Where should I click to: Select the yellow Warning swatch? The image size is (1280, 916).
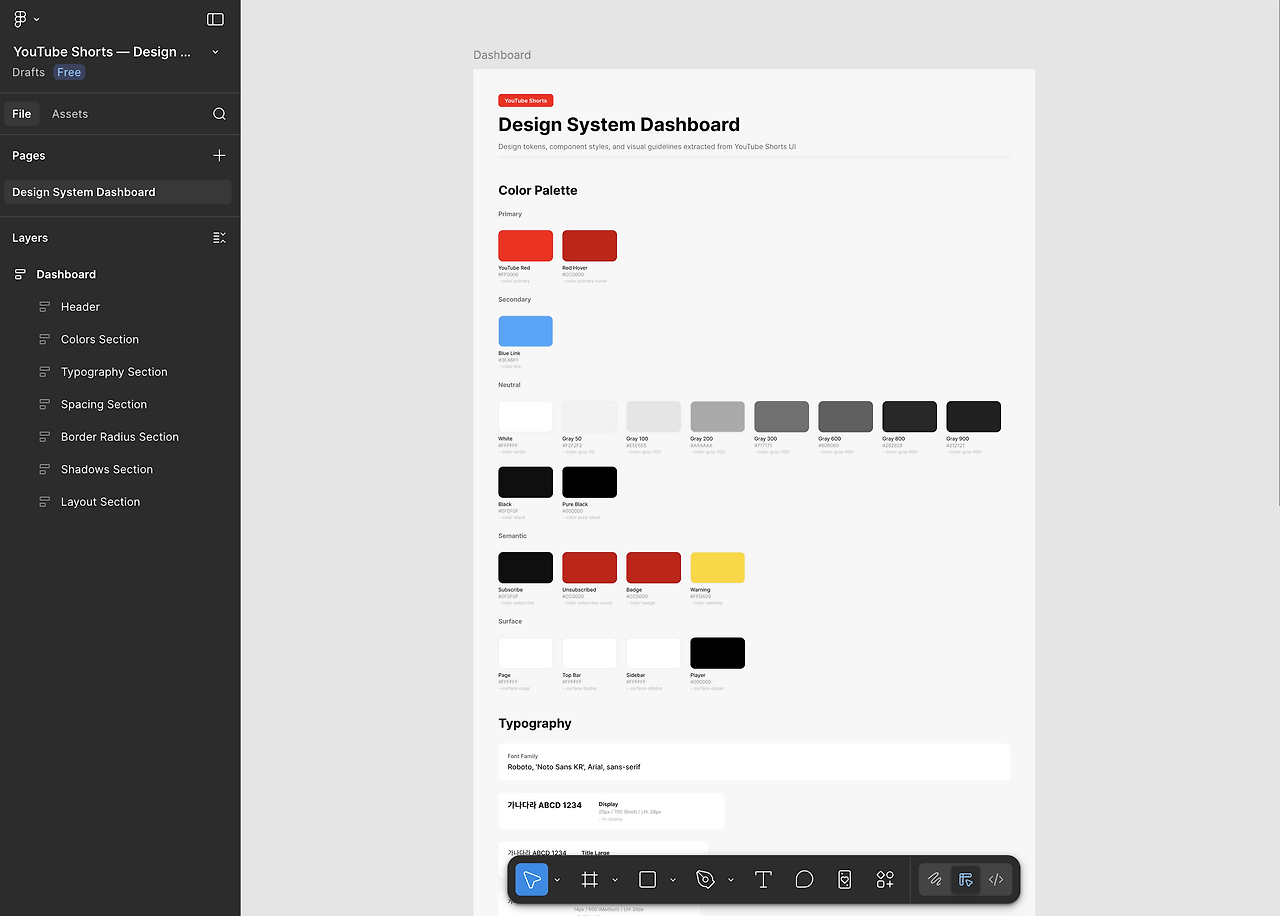click(718, 568)
